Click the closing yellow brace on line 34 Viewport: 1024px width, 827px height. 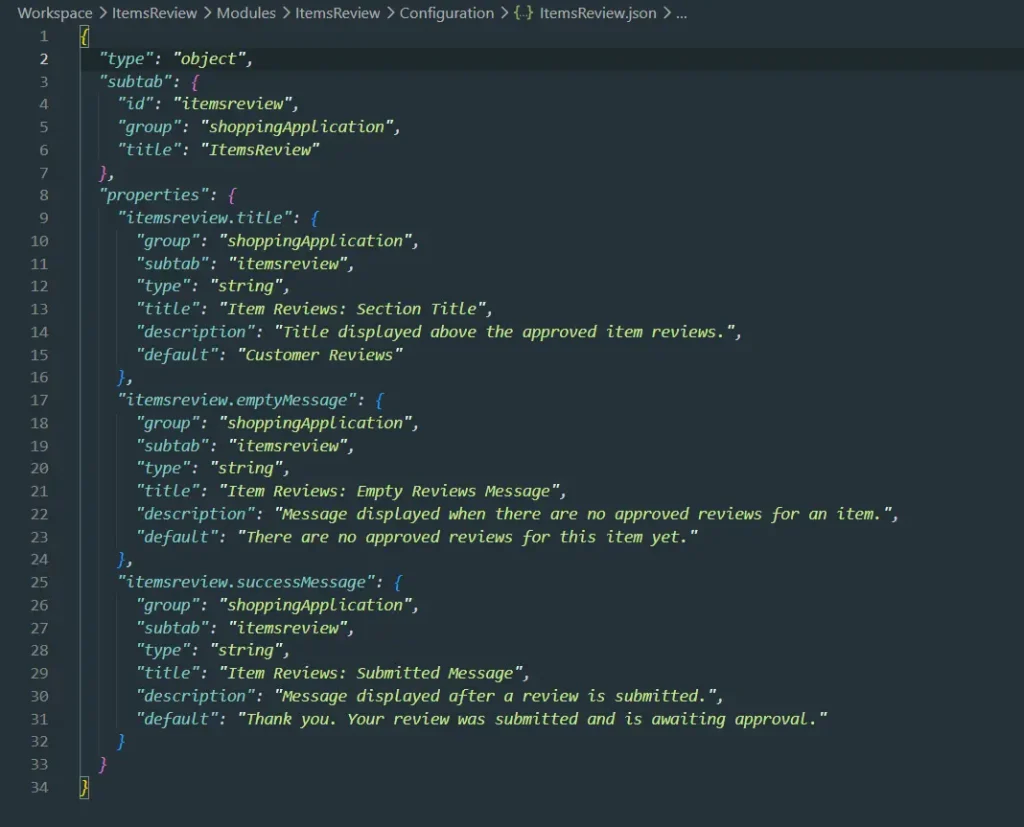[84, 788]
